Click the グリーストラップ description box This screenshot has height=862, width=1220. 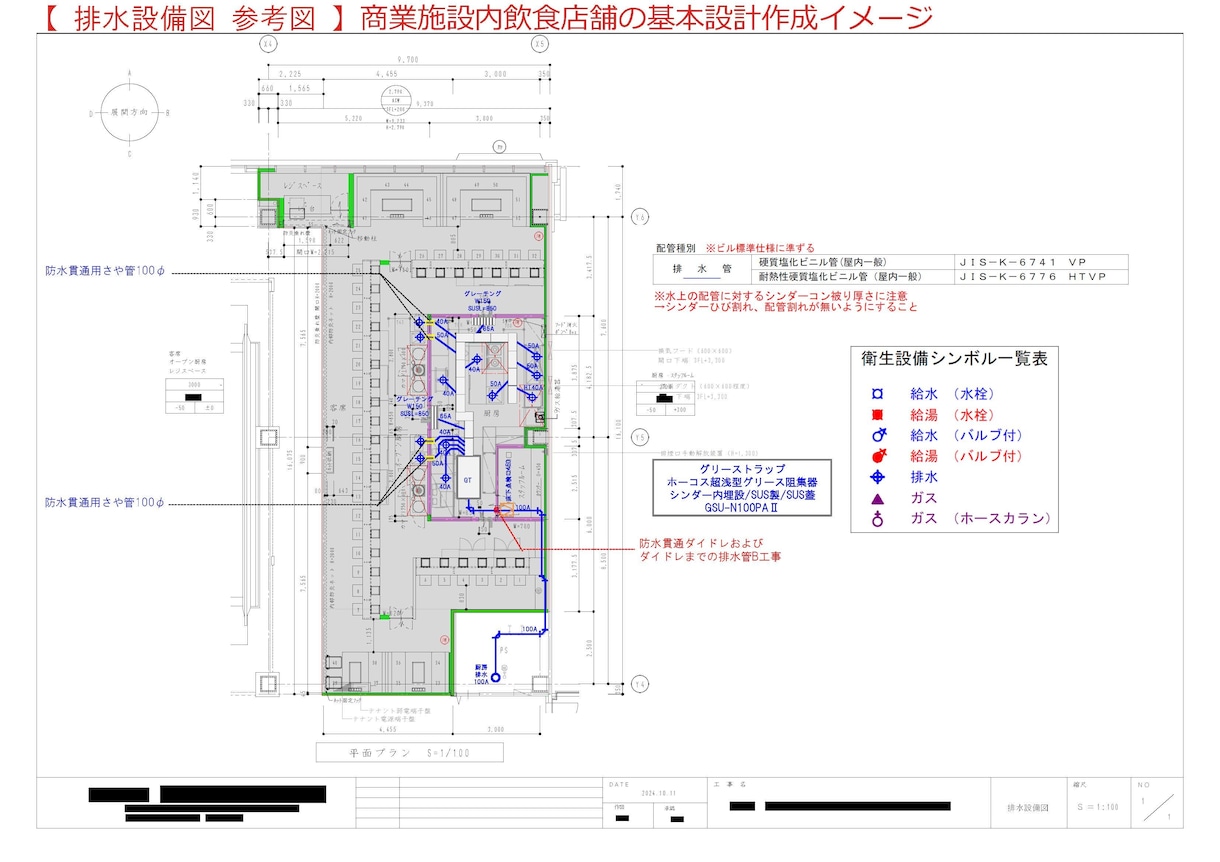click(743, 489)
